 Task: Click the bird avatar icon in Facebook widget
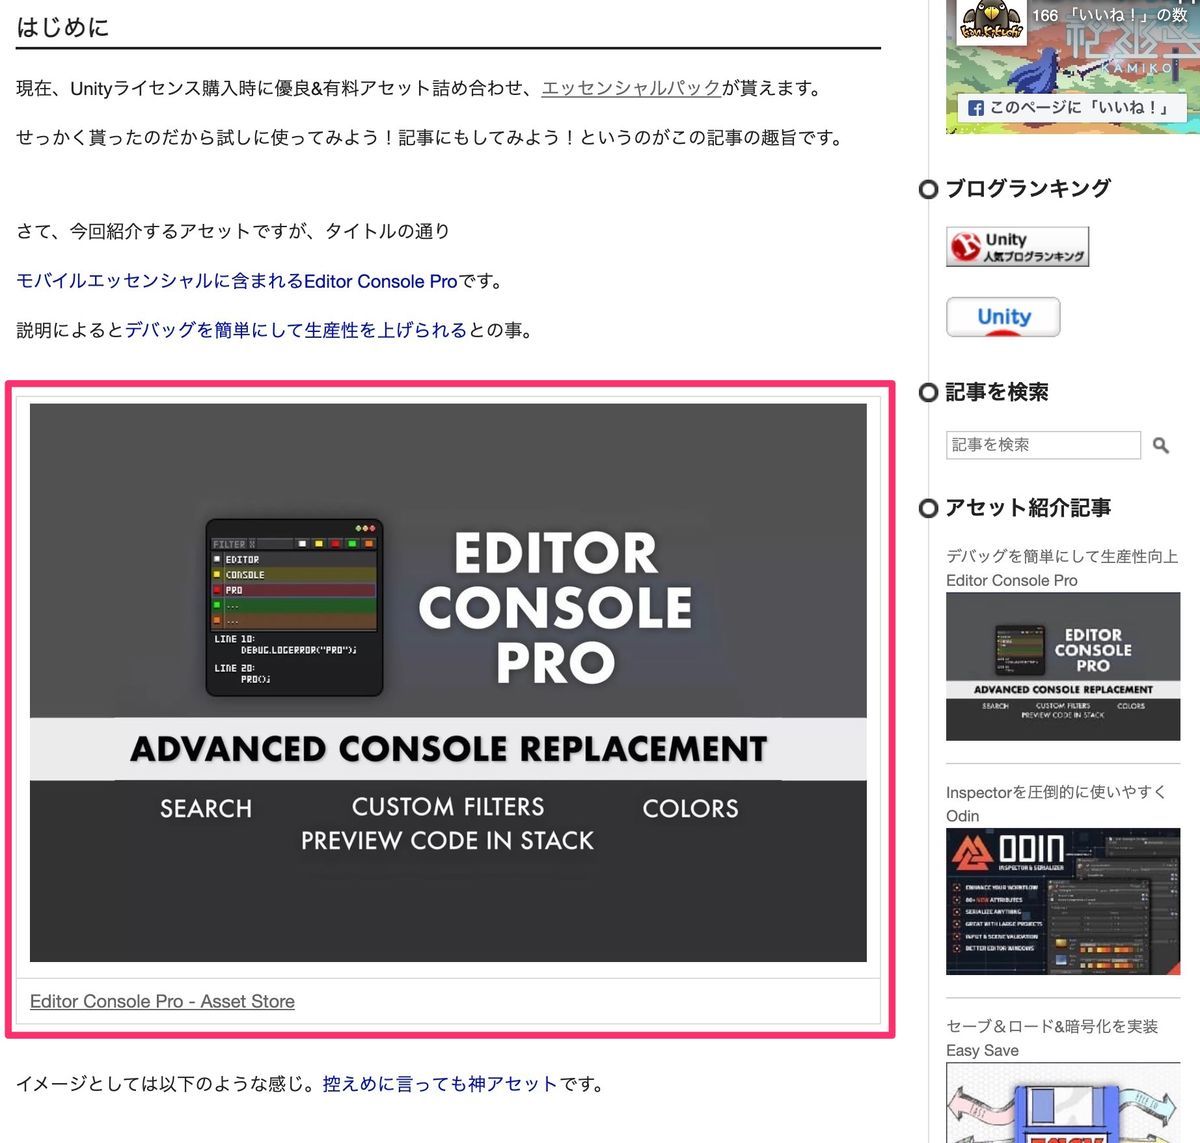(x=990, y=20)
